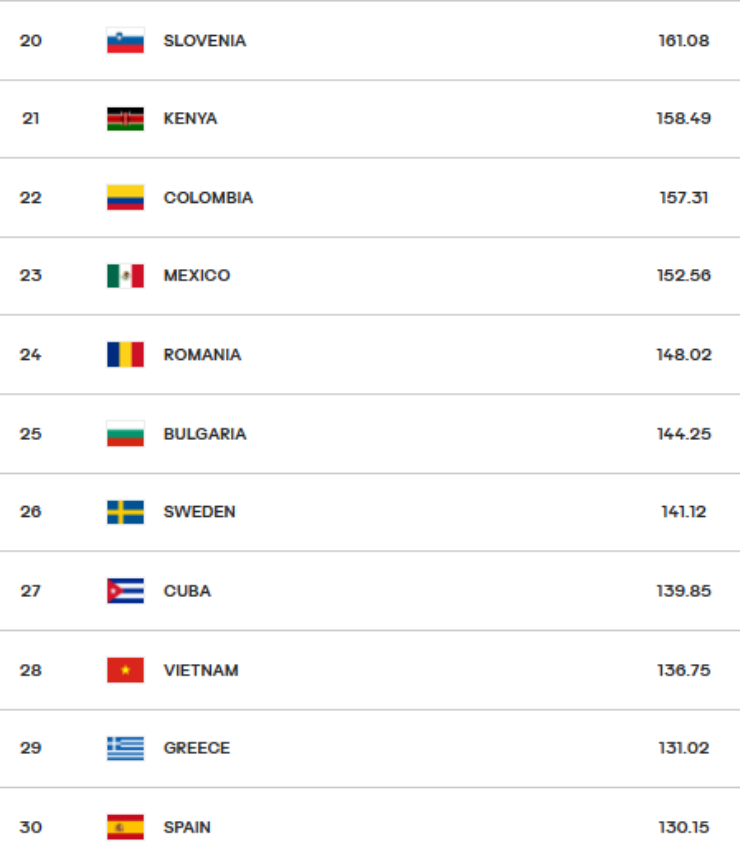Click the Bulgaria flag icon
The image size is (740, 861).
(125, 434)
